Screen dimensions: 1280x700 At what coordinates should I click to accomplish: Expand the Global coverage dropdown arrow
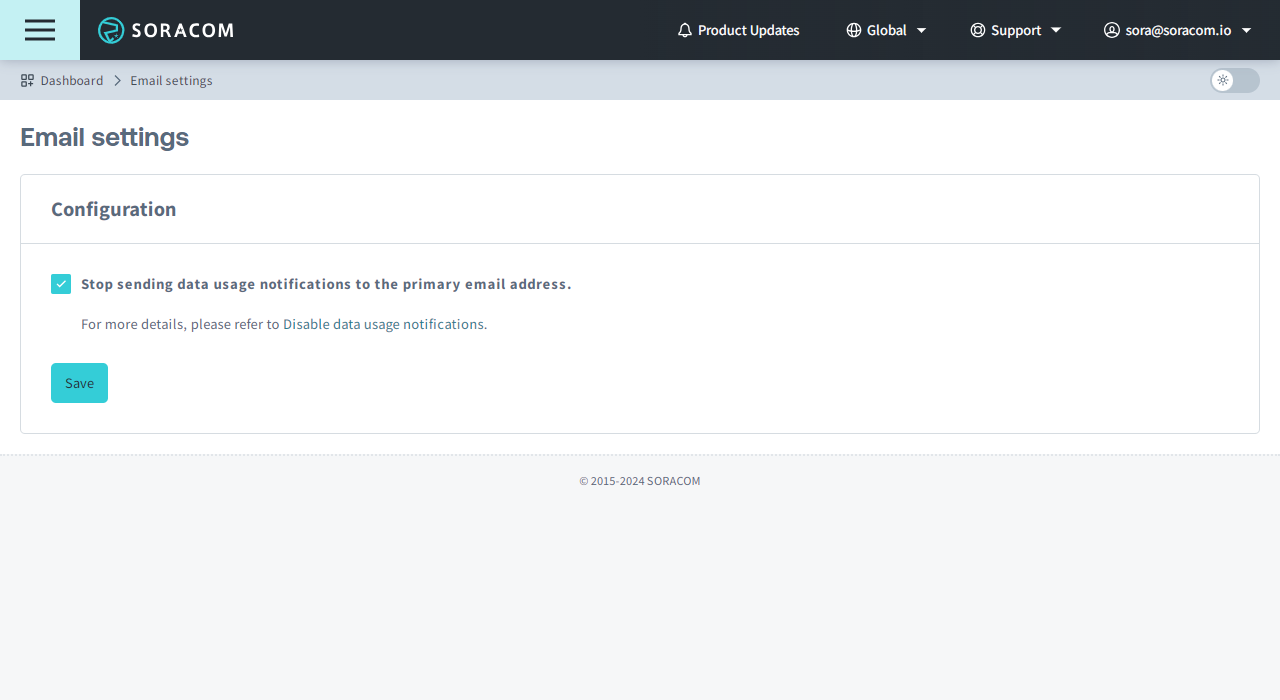point(922,30)
